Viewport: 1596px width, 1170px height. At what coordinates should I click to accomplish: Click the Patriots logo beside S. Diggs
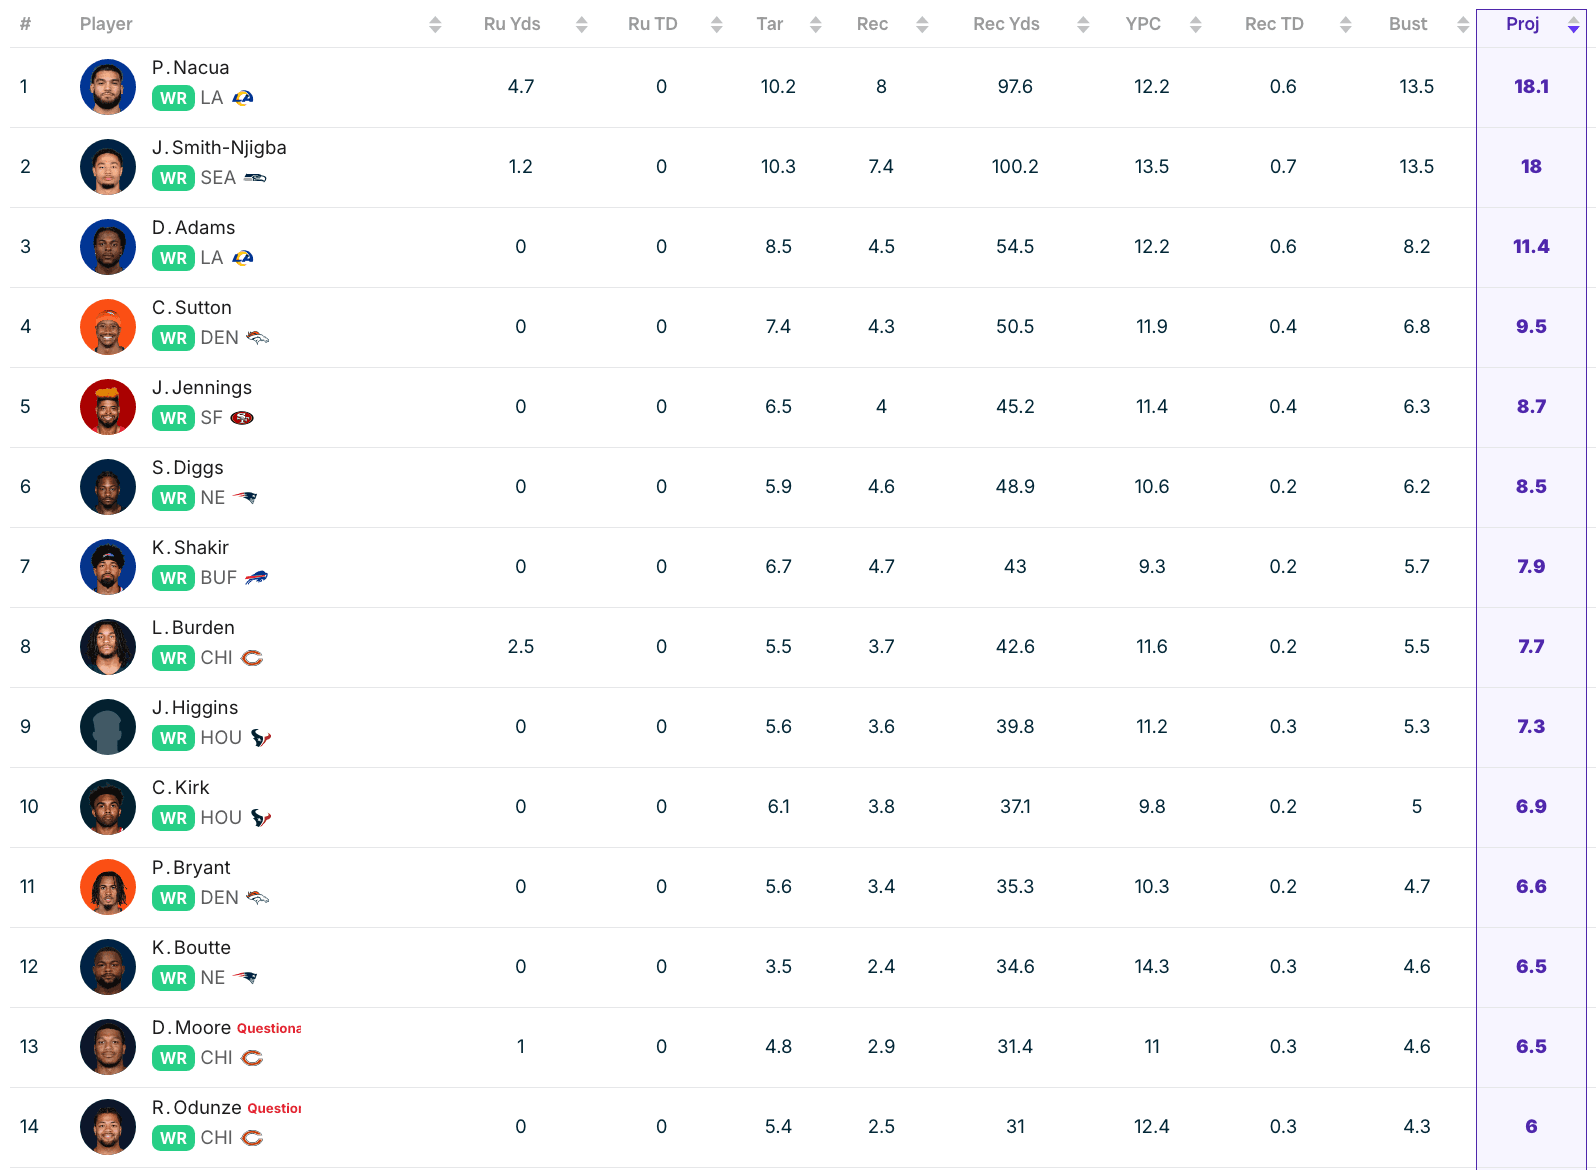click(245, 498)
